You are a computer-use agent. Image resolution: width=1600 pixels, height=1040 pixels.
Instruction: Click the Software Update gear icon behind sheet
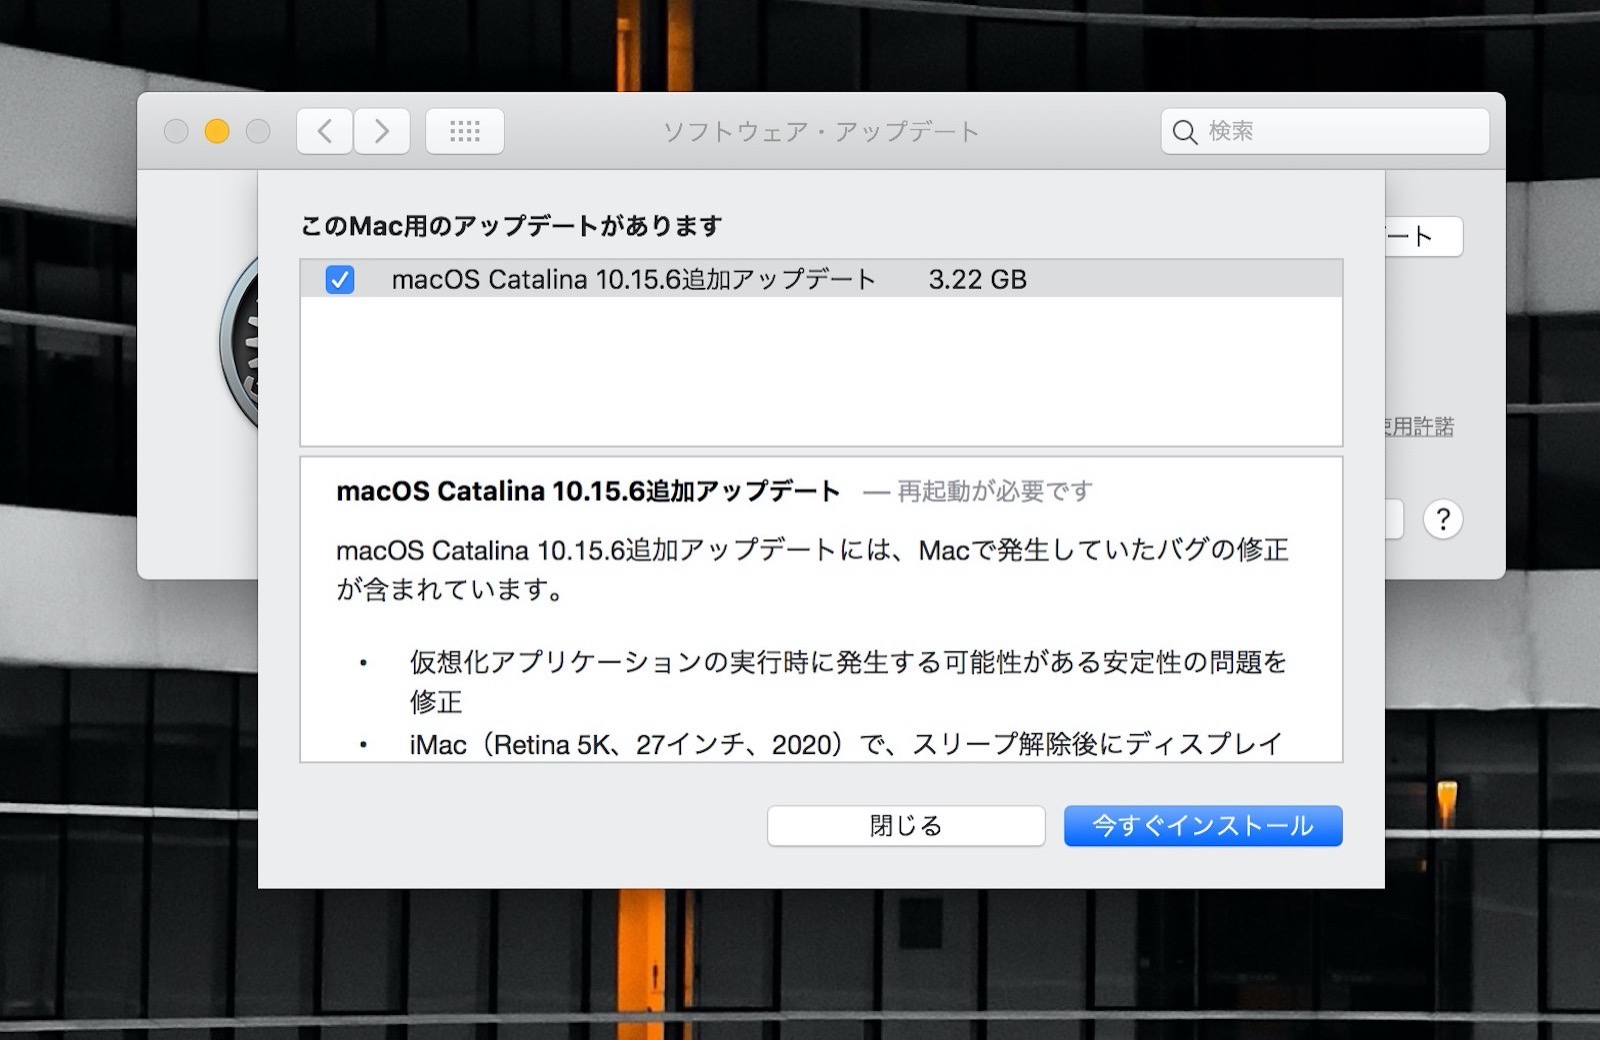coord(239,342)
